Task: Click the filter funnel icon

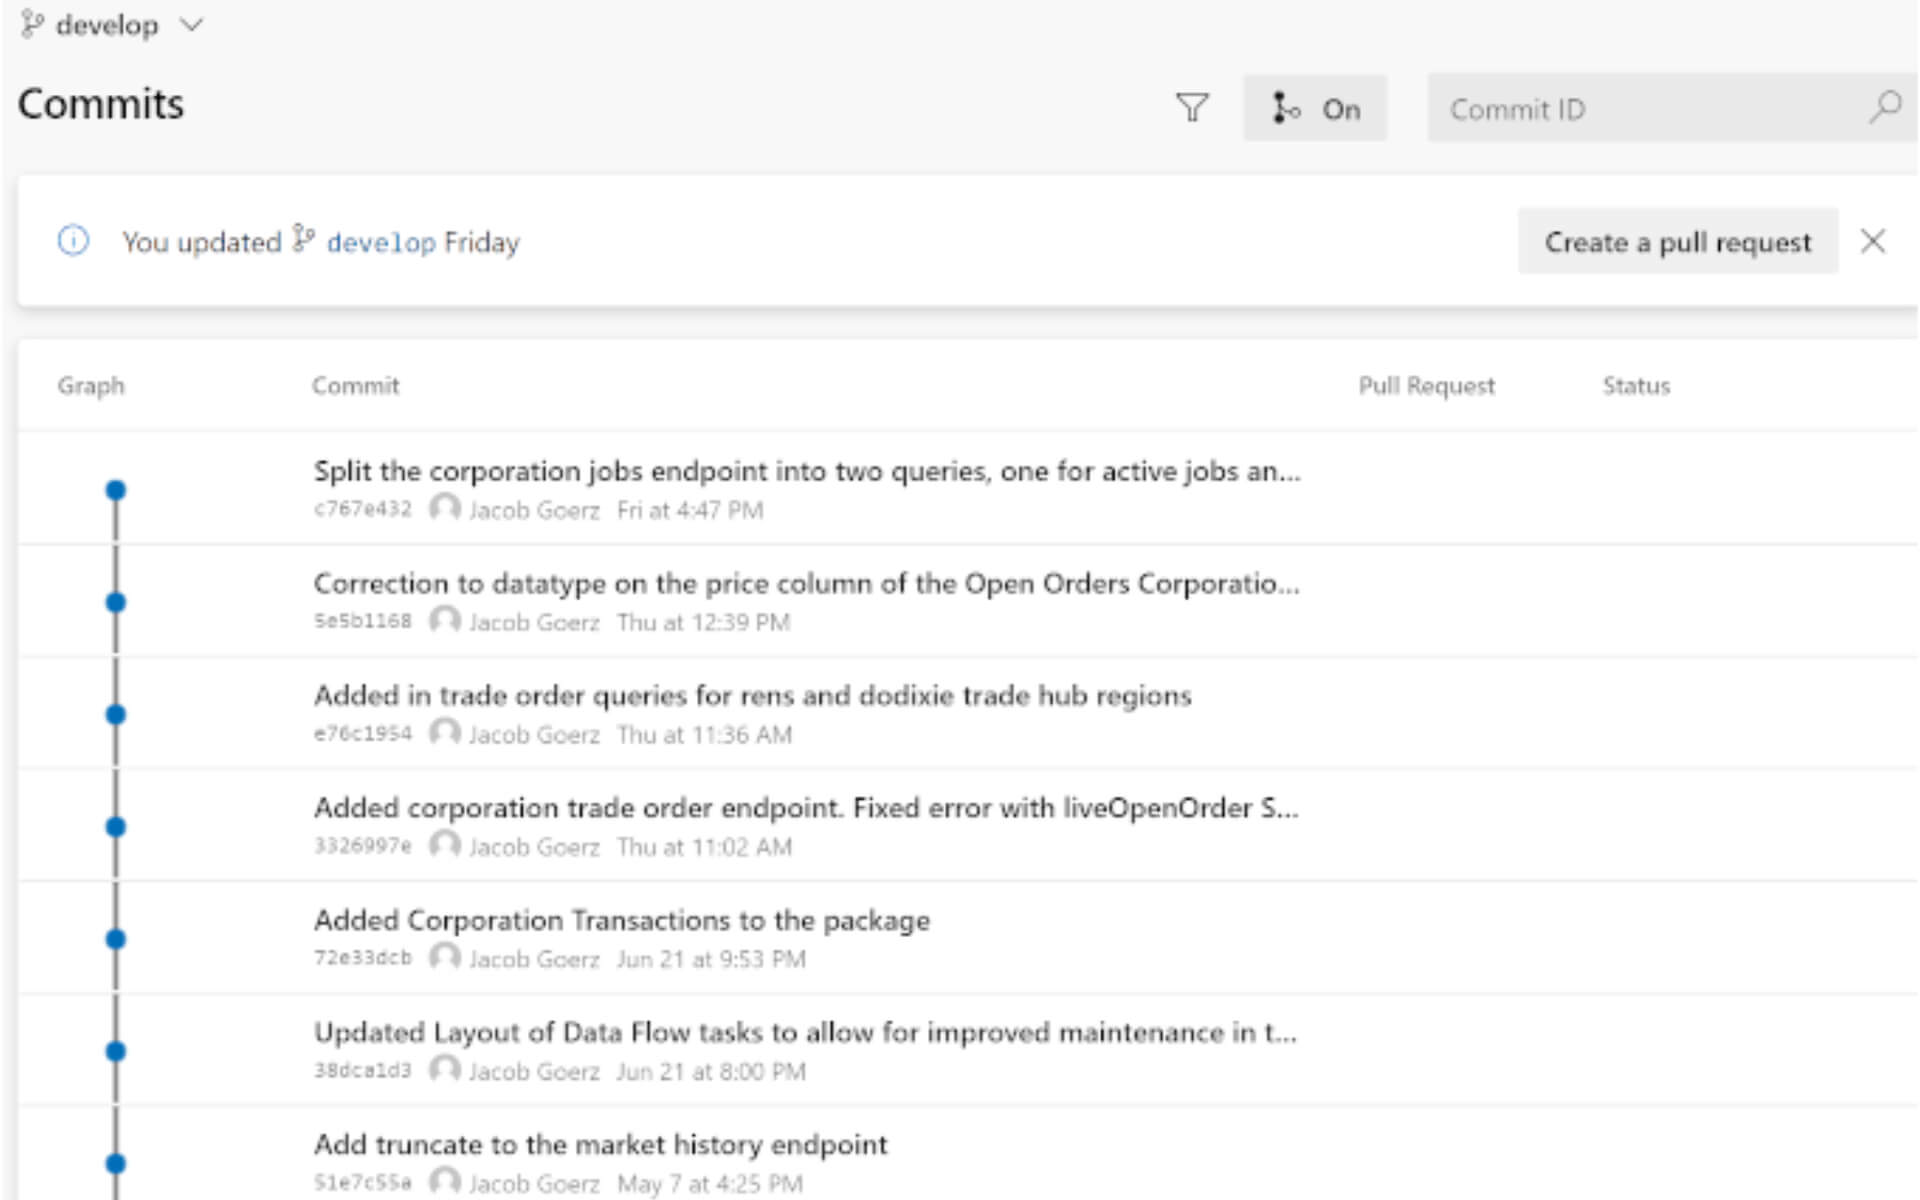Action: pos(1191,108)
